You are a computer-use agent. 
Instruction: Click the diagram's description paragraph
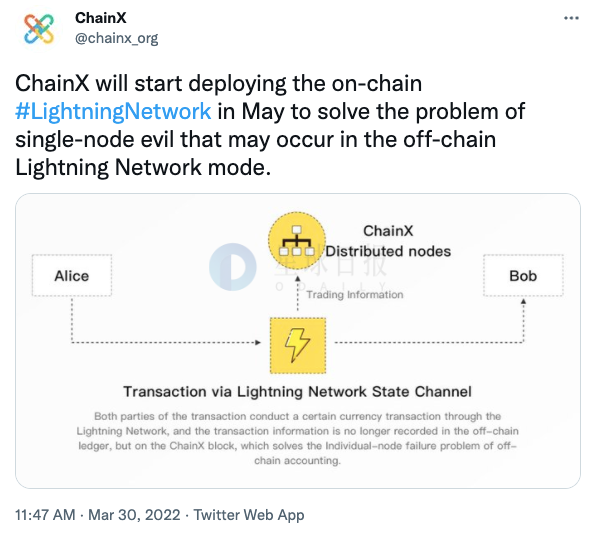click(x=297, y=438)
